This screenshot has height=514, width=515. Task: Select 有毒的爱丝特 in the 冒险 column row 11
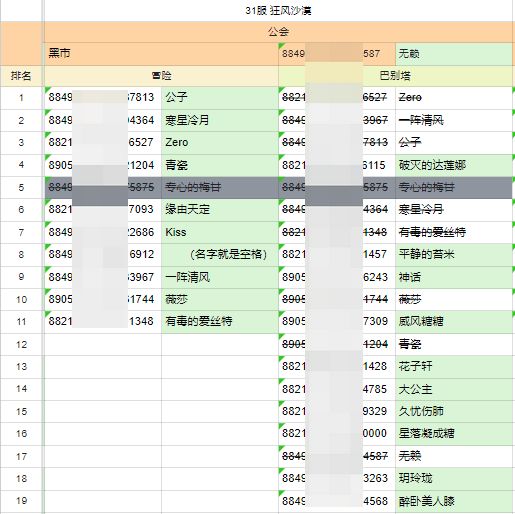click(220, 322)
